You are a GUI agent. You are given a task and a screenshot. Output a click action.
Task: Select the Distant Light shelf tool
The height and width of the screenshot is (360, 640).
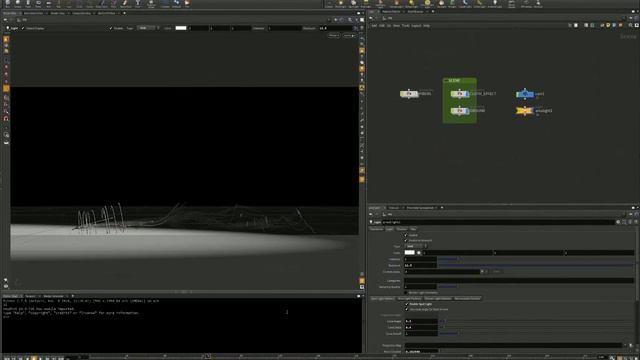tap(411, 4)
